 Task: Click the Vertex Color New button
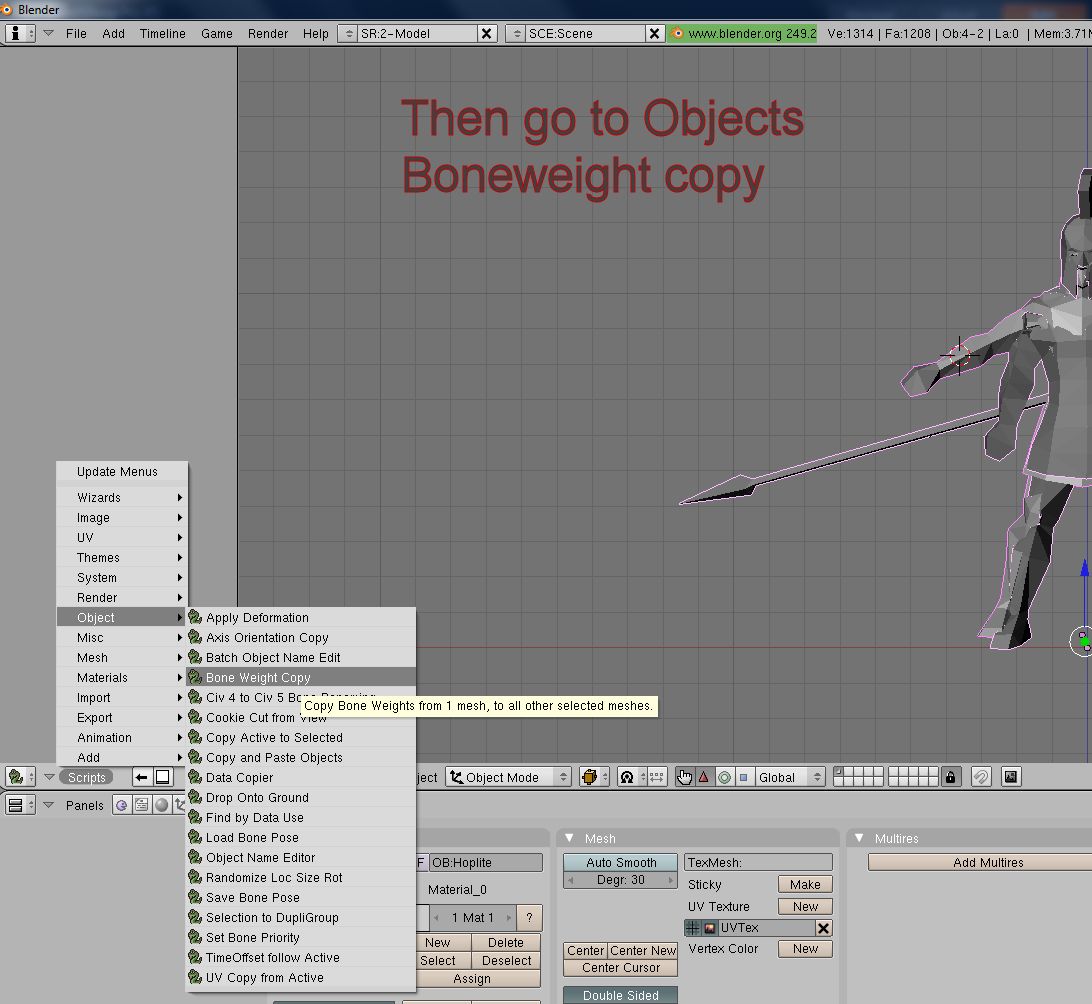tap(805, 949)
